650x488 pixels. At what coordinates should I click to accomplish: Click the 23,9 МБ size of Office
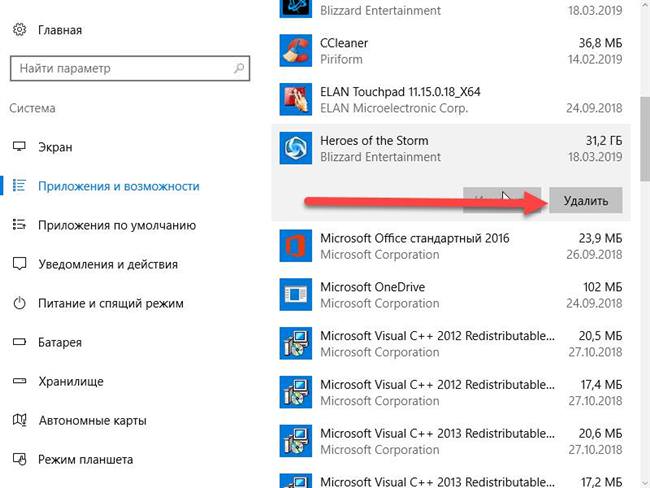pos(600,238)
